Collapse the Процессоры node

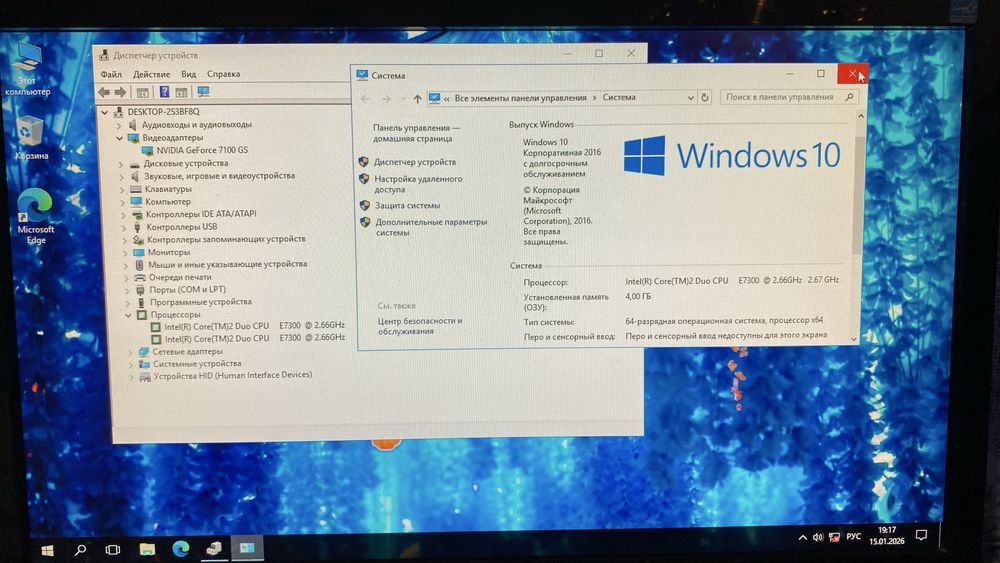[x=128, y=315]
